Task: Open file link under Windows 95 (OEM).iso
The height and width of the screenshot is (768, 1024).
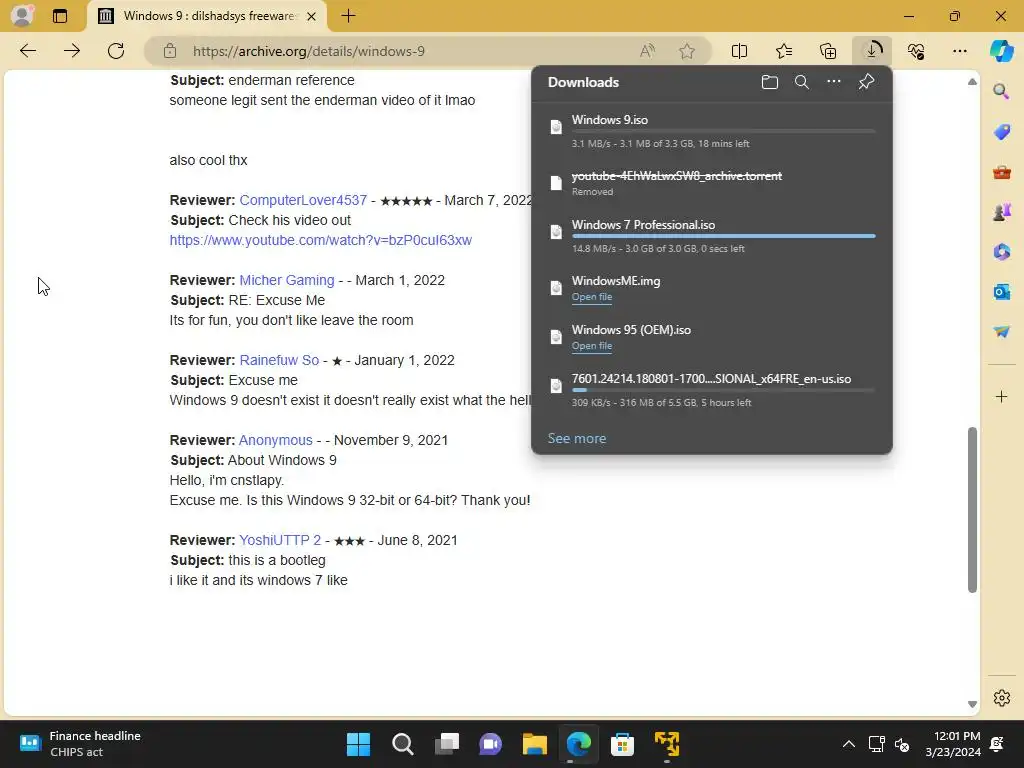Action: (592, 346)
